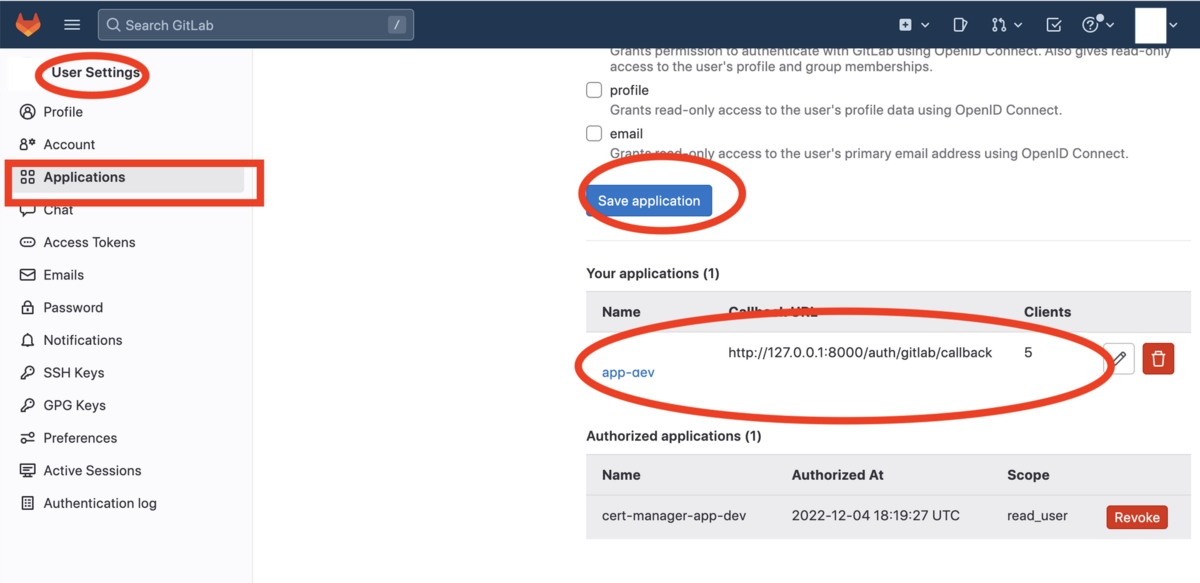Revoke the cert-manager-app-dev authorization
Image resolution: width=1200 pixels, height=583 pixels.
click(1136, 517)
